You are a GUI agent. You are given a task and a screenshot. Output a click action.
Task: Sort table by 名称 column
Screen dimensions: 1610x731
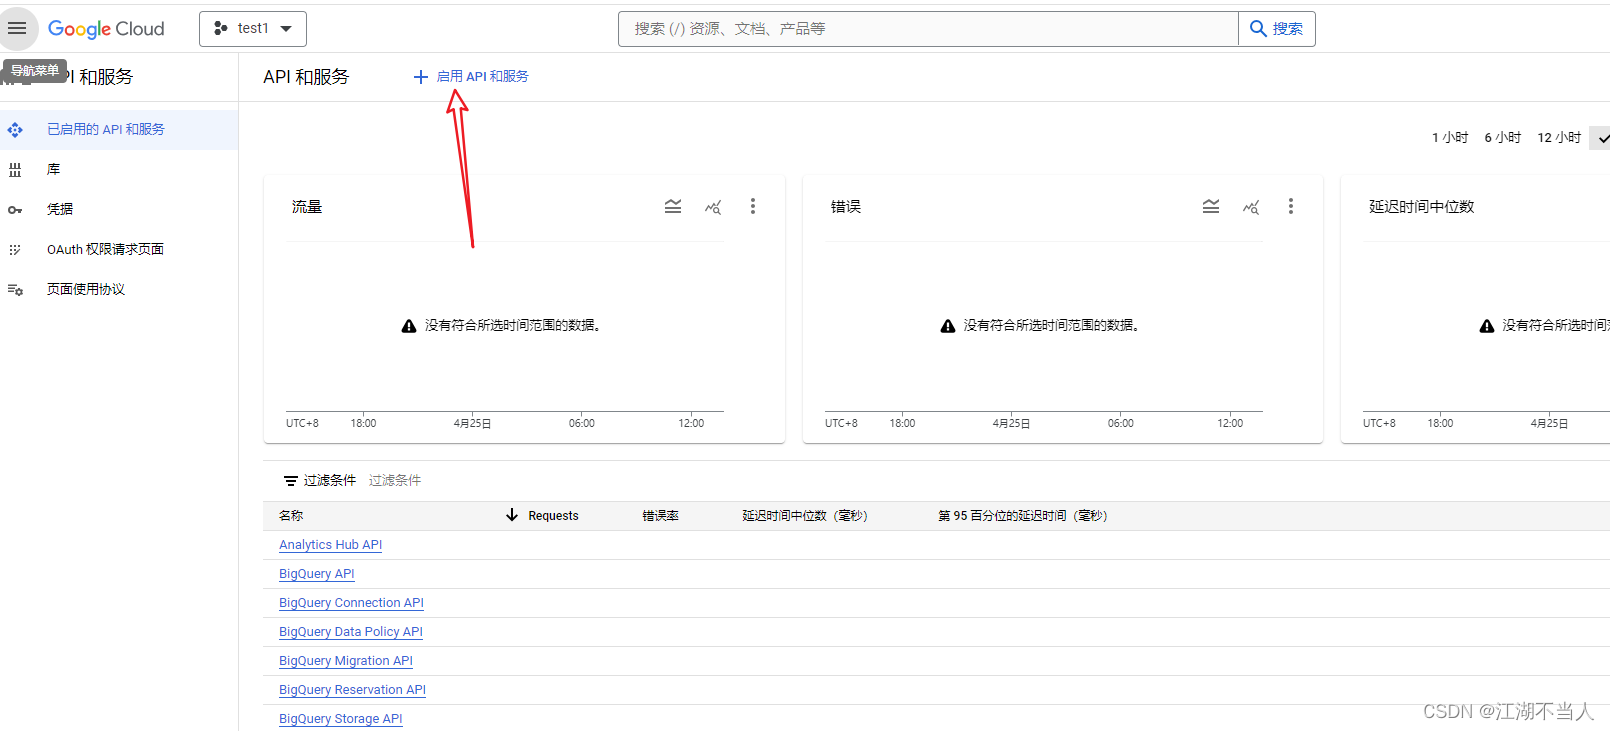pos(291,516)
